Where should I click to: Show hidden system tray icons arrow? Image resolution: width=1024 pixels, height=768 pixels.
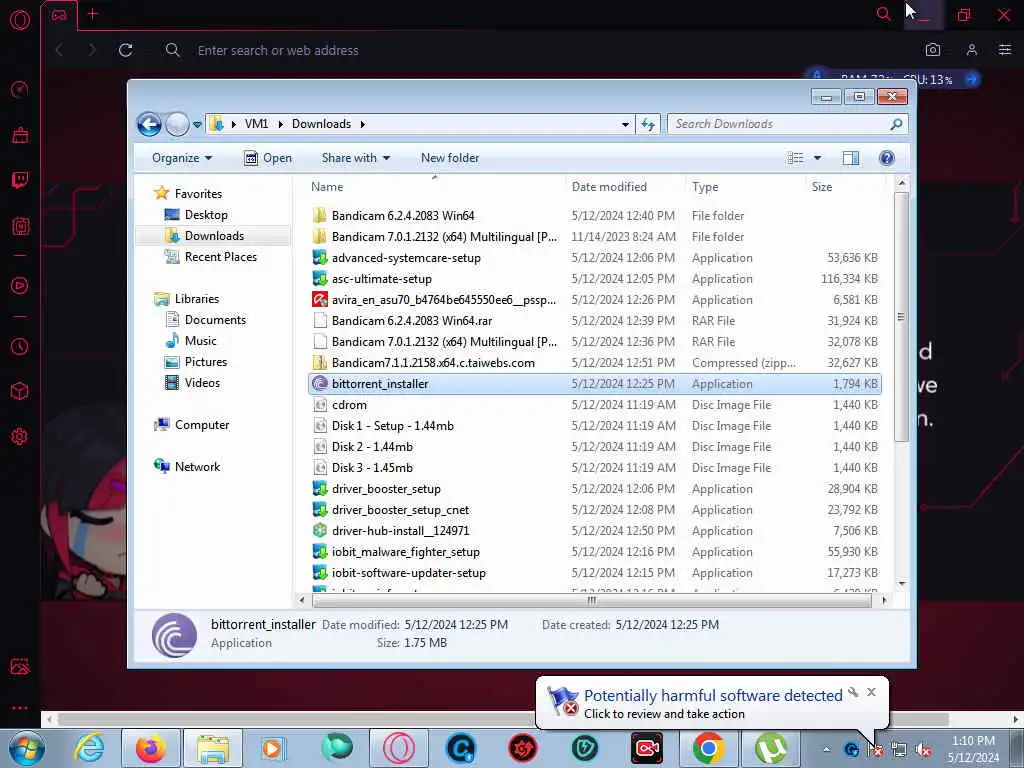(x=826, y=749)
